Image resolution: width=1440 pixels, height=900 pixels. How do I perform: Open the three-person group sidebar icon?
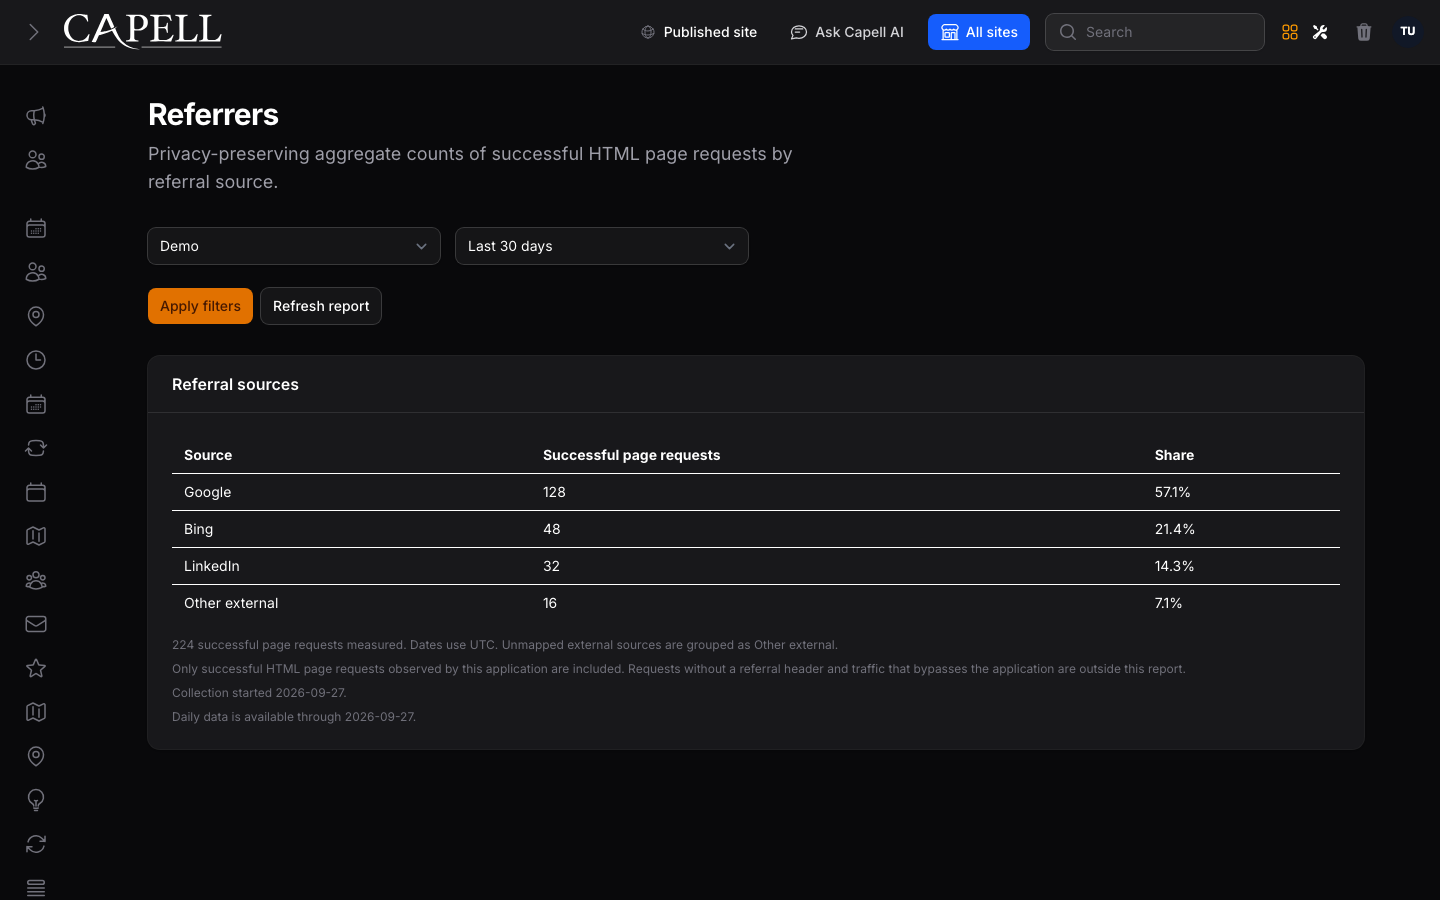point(36,580)
